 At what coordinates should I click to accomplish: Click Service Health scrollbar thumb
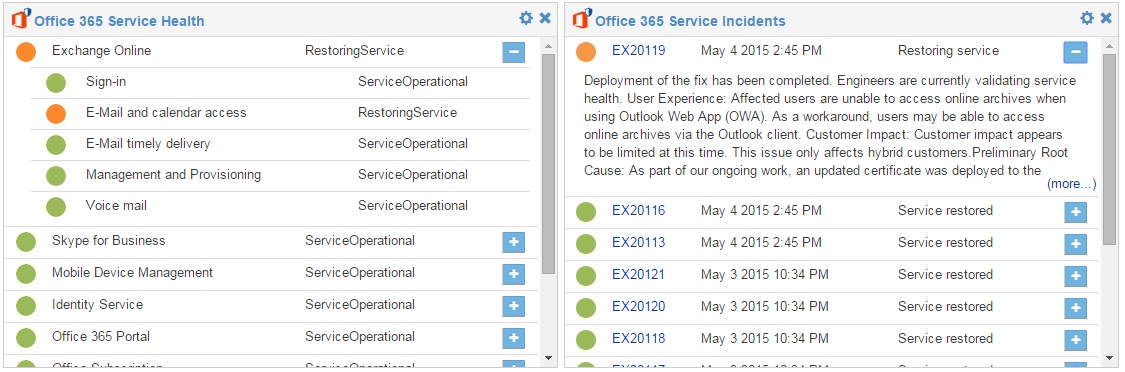(549, 164)
